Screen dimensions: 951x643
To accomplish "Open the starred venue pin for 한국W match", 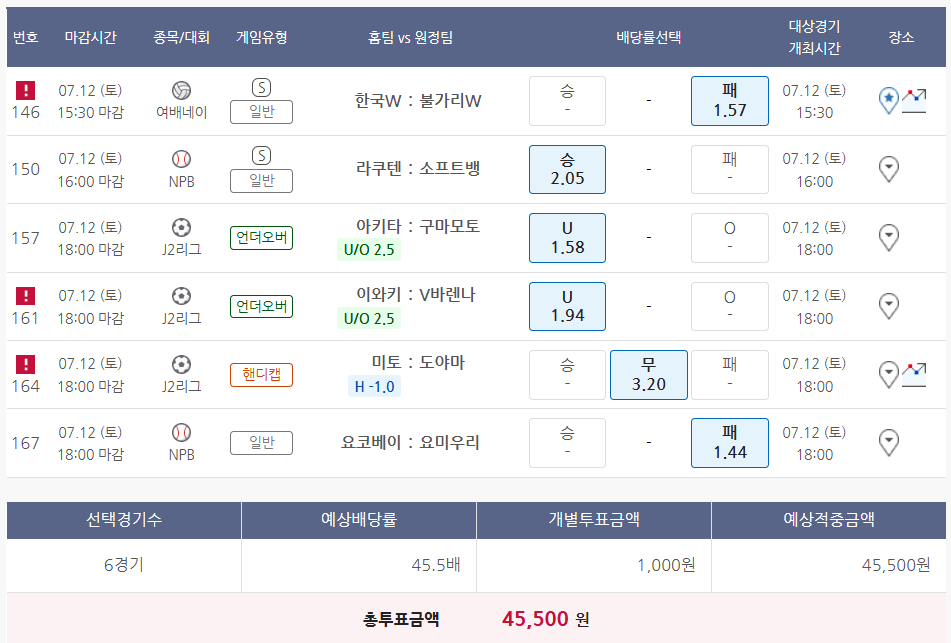I will (x=888, y=100).
